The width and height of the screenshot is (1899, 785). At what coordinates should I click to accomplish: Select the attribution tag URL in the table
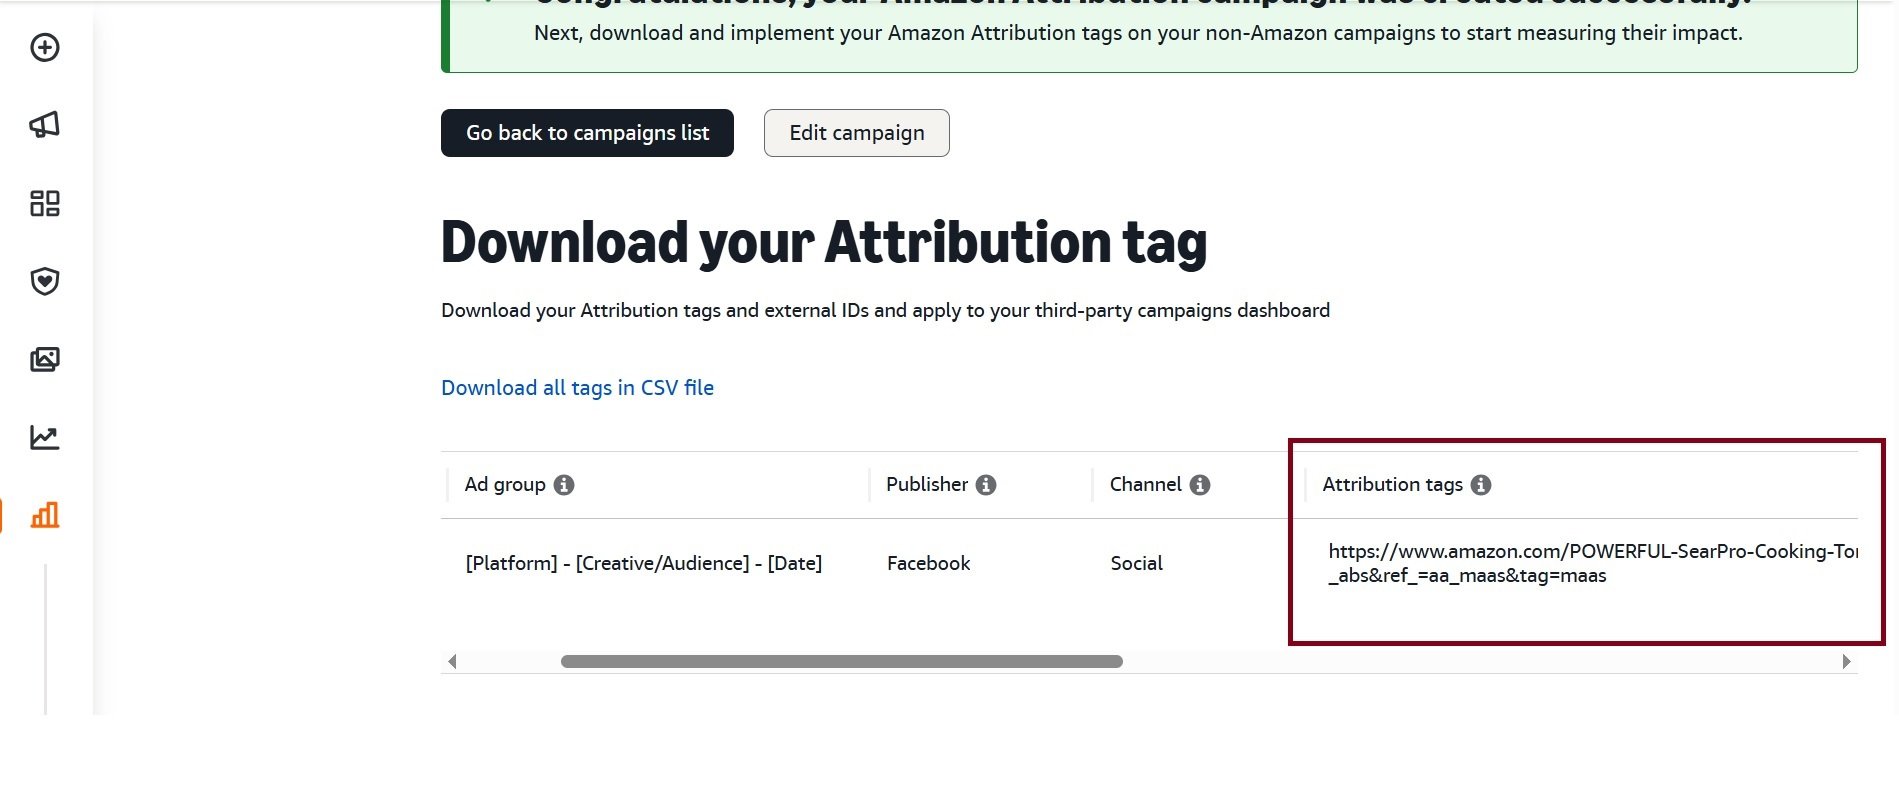(x=1590, y=563)
